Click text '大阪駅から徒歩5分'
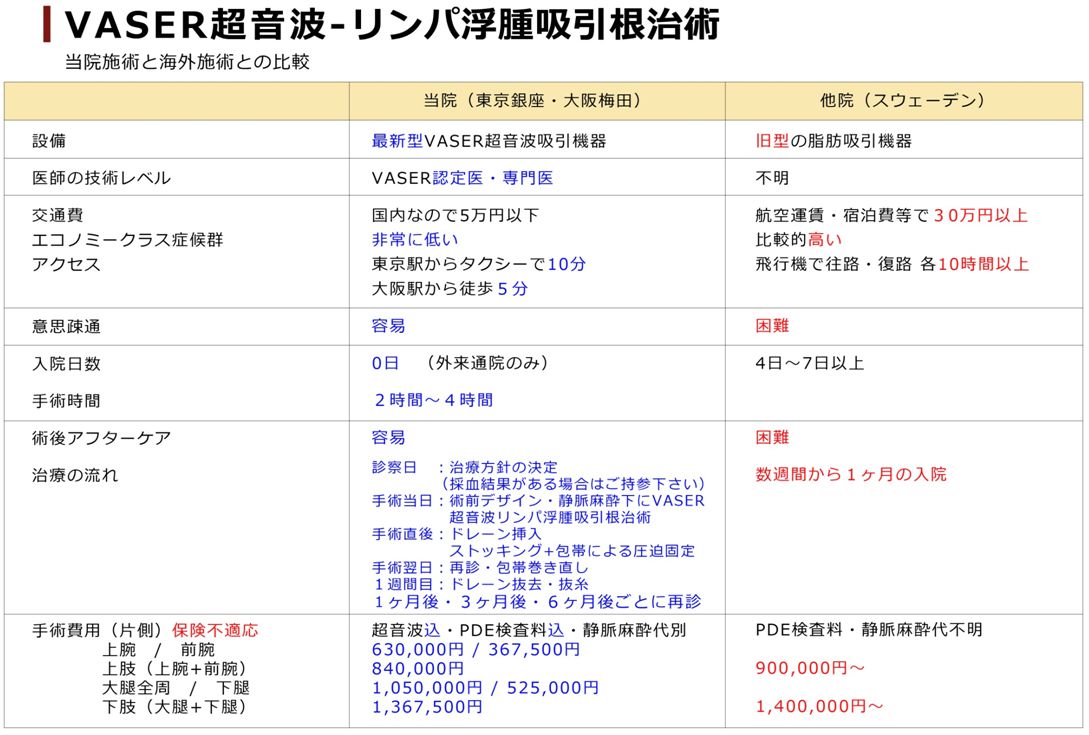1089x735 pixels. tap(449, 289)
